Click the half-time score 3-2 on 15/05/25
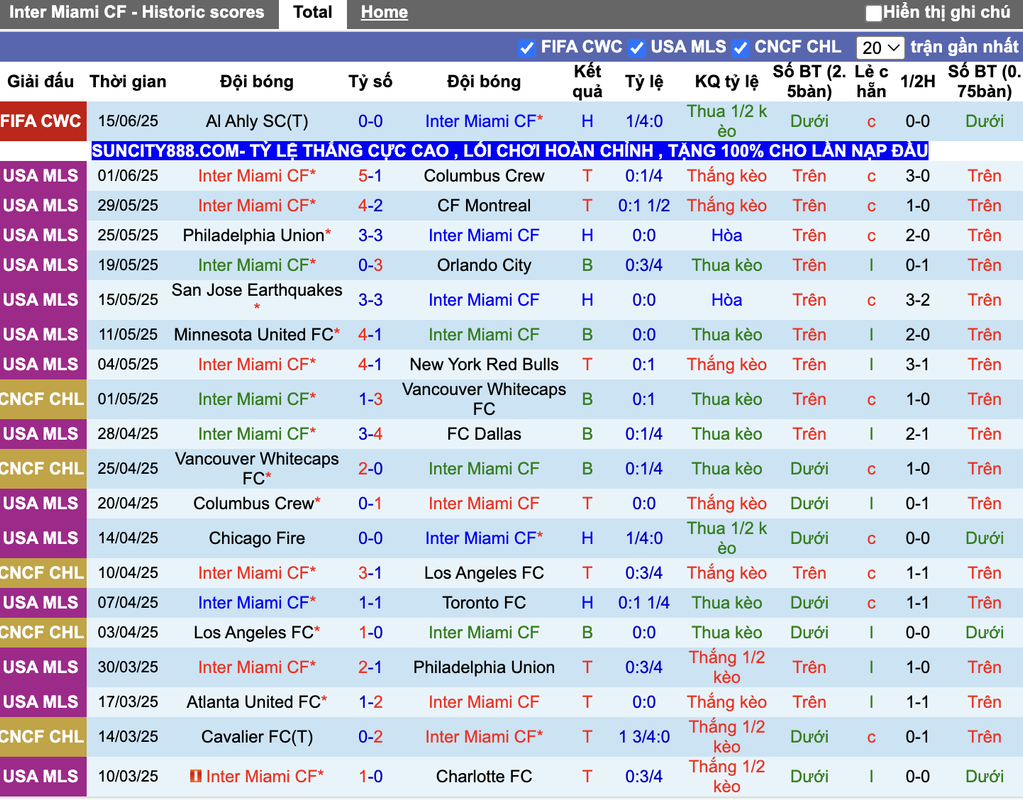This screenshot has height=800, width=1023. [x=917, y=300]
